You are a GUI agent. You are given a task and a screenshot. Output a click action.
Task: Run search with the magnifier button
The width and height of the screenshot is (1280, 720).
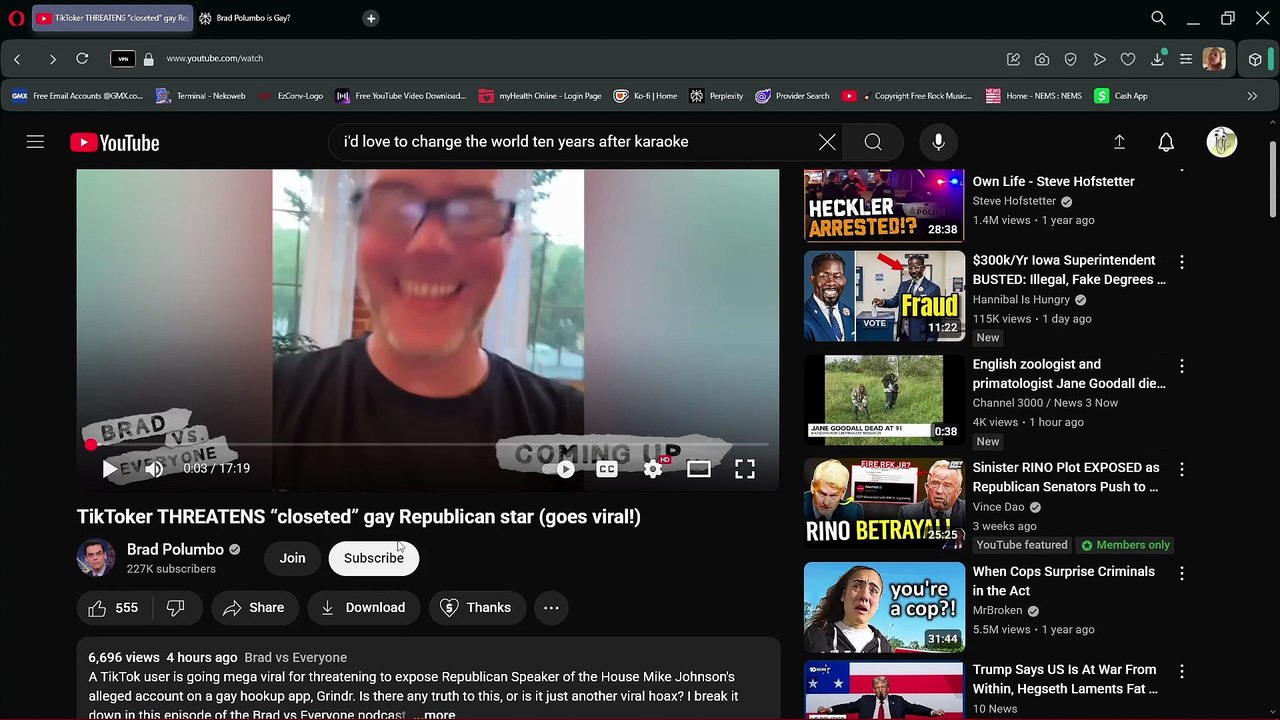(873, 142)
